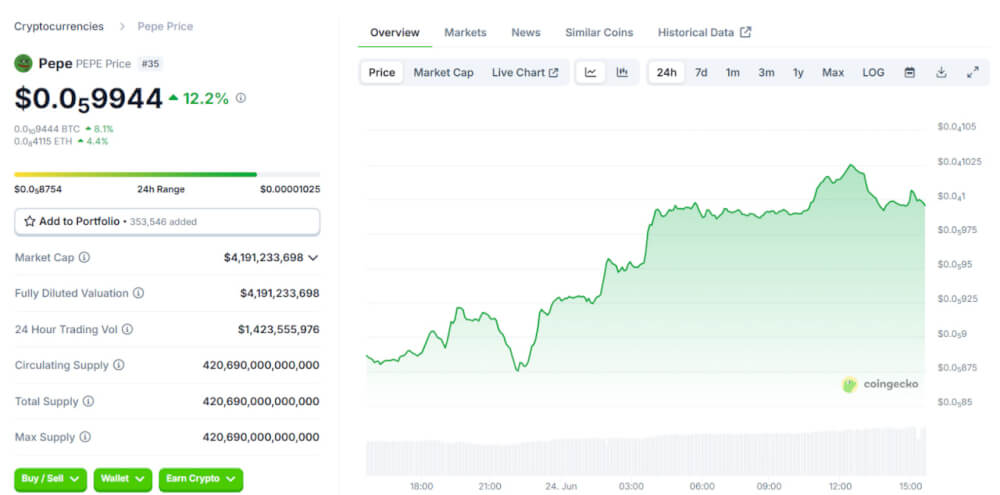This screenshot has height=495, width=1000.
Task: Open the Similar Coins tab
Action: coord(599,32)
